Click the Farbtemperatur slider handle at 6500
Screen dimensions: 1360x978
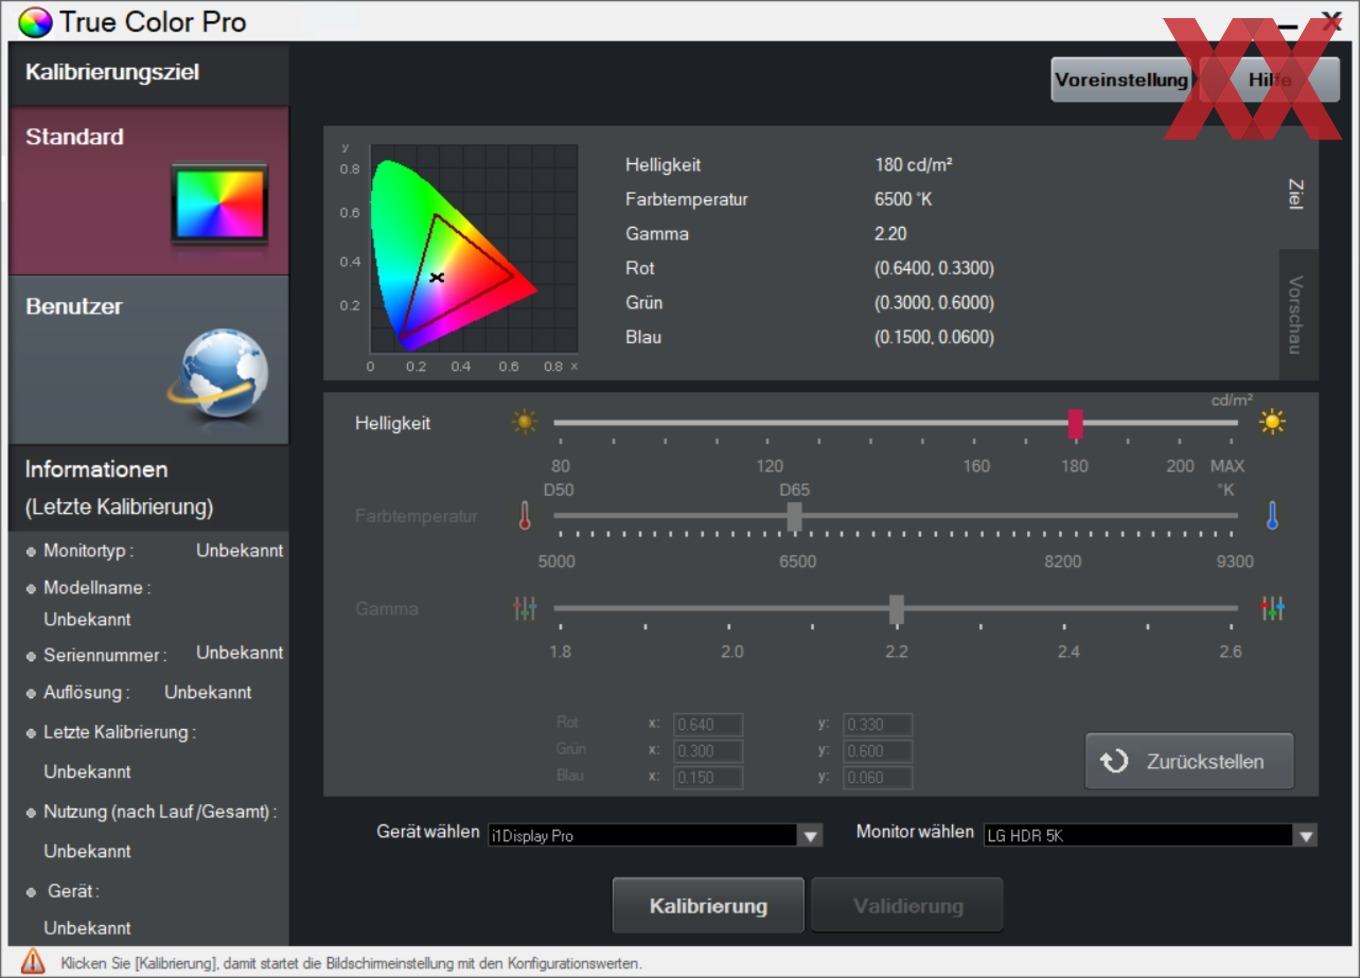[794, 516]
